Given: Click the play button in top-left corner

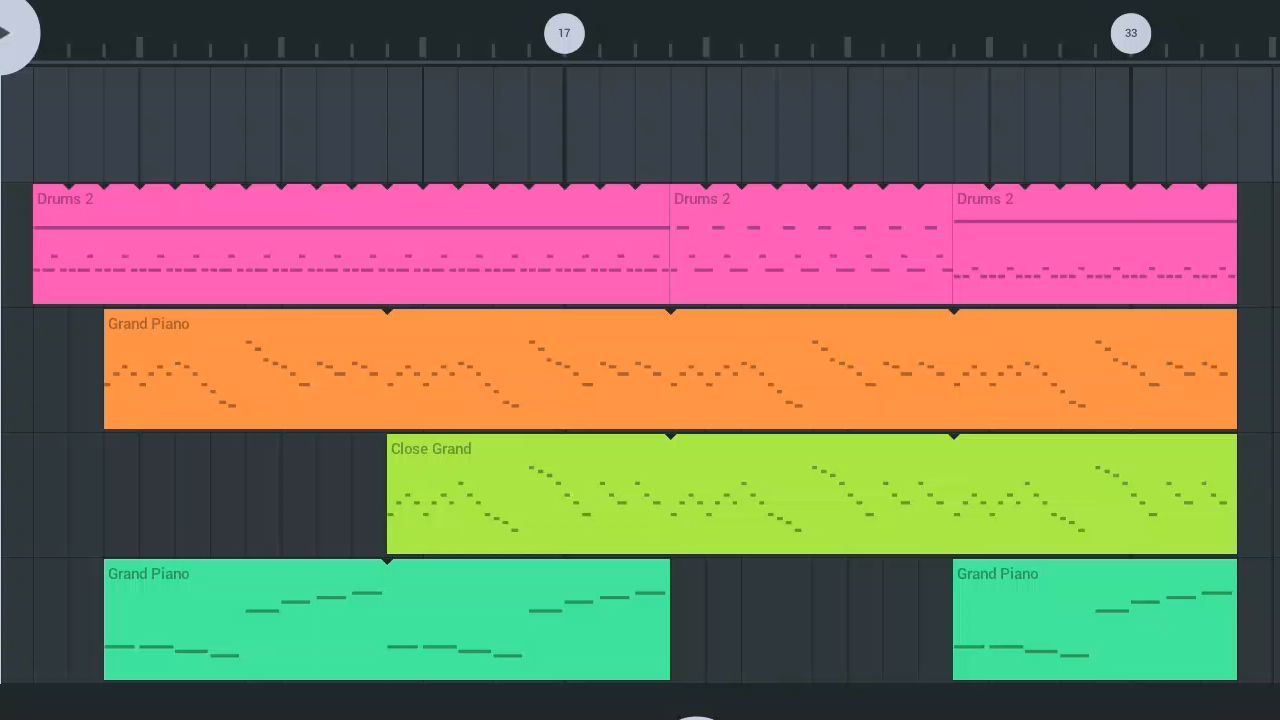Looking at the screenshot, I should 10,32.
